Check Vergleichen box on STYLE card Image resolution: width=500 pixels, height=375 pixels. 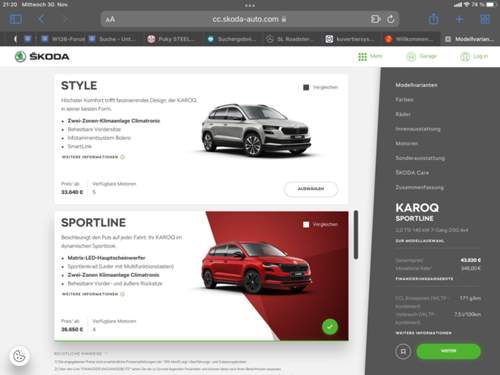[x=306, y=87]
